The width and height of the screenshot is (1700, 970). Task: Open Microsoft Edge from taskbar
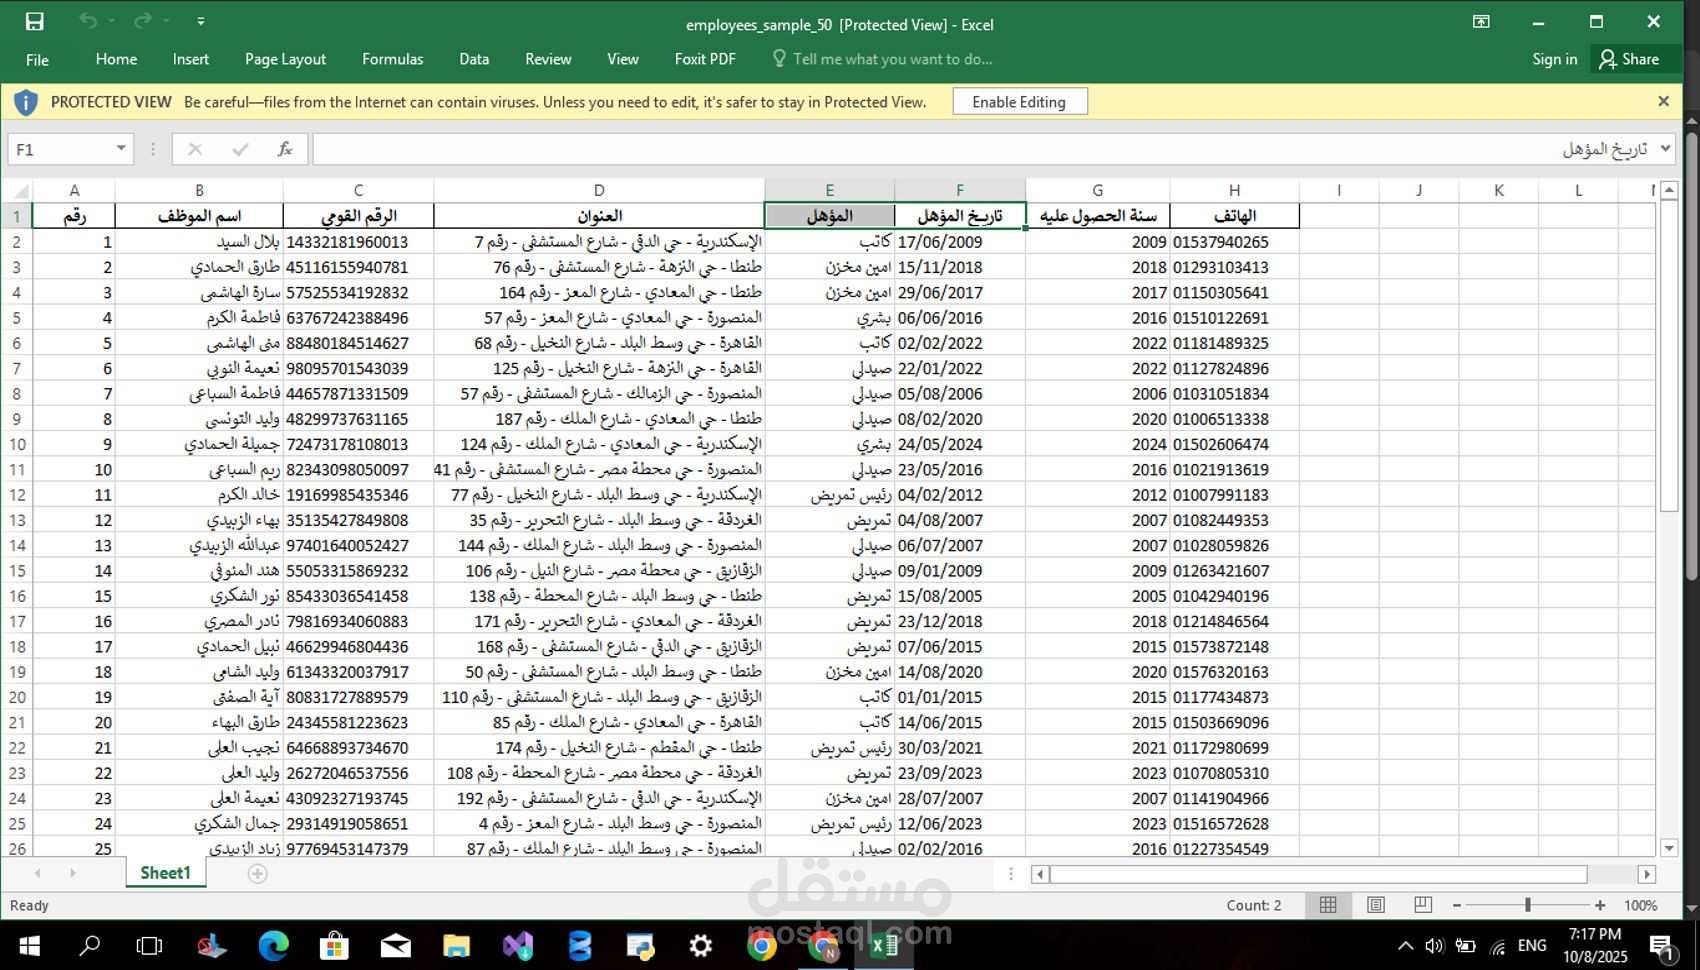coord(273,945)
